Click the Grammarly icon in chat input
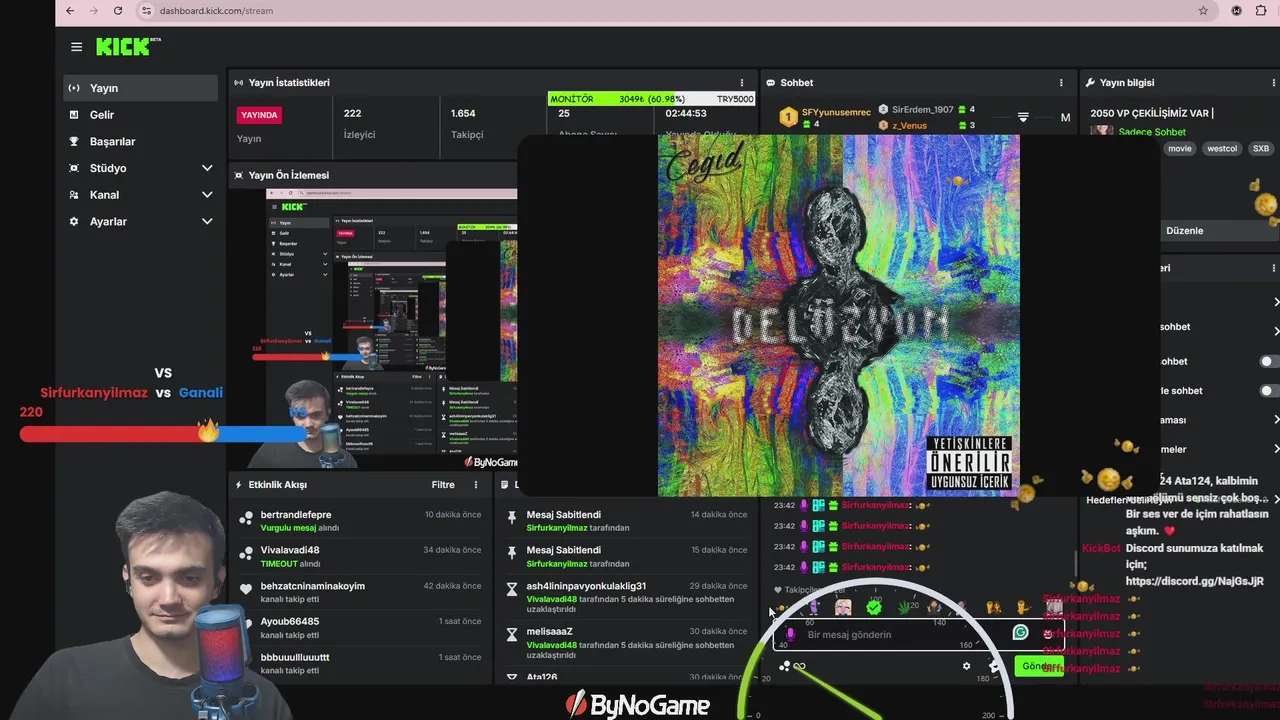The image size is (1280, 720). [1020, 632]
